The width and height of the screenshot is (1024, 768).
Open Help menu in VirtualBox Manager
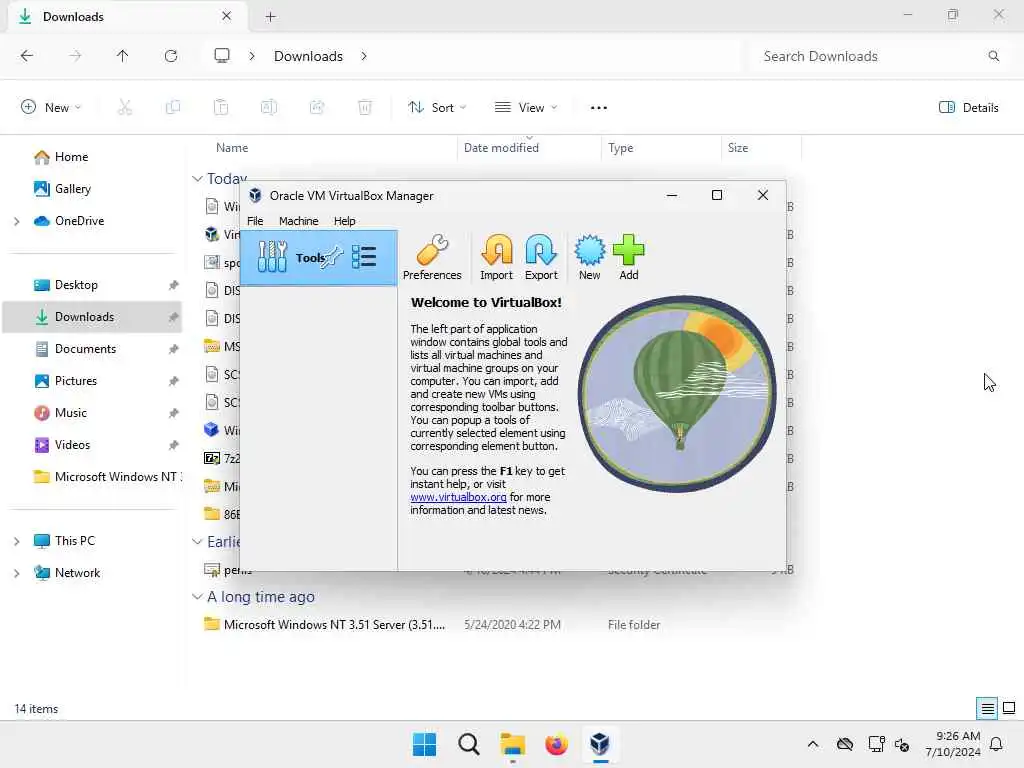click(344, 221)
